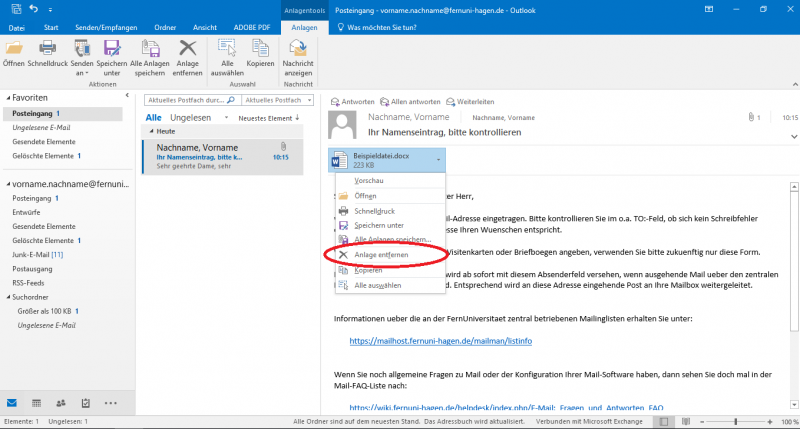Collapse the vorname.nachname@fernuni mailbox tree
Image resolution: width=800 pixels, height=429 pixels.
click(x=8, y=184)
